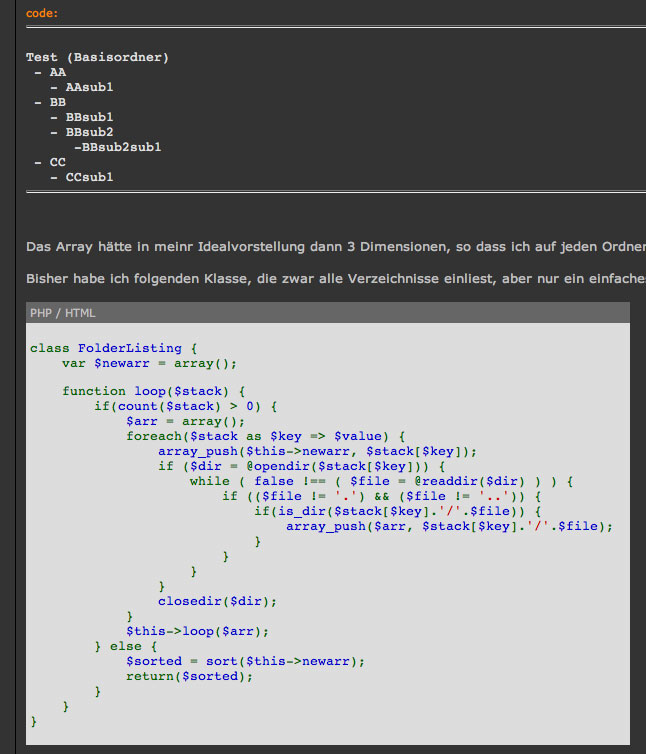Click the "$this->loop($arr);" recursive call
This screenshot has width=646, height=754.
click(x=197, y=631)
